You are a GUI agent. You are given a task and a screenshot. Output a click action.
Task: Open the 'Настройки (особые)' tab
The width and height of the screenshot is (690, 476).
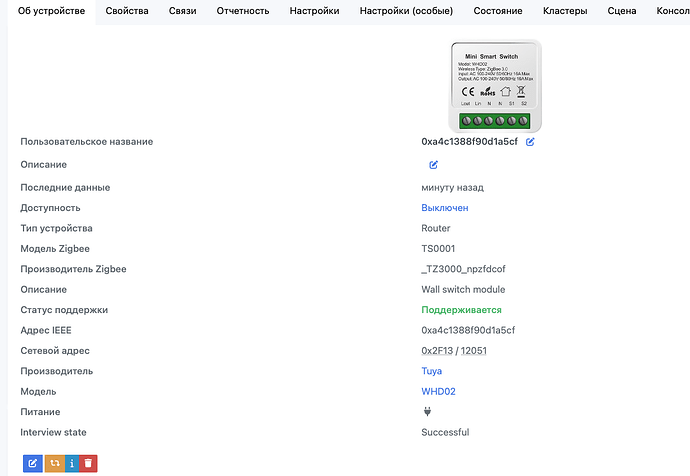point(406,11)
